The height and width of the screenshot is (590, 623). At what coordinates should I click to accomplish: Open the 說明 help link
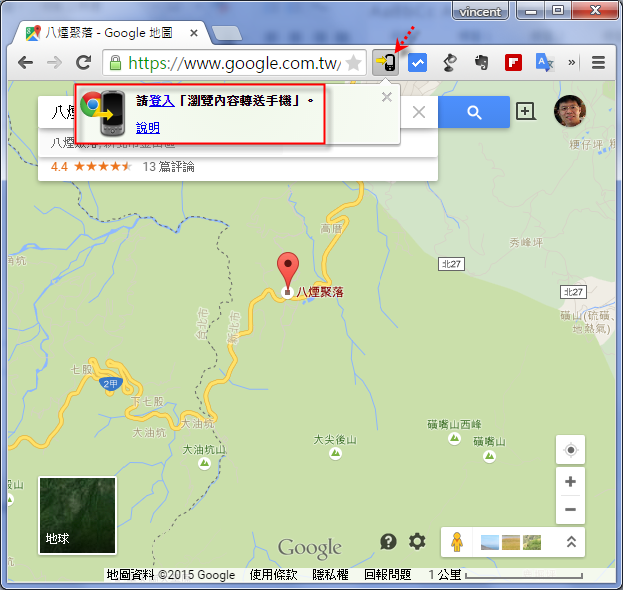148,128
